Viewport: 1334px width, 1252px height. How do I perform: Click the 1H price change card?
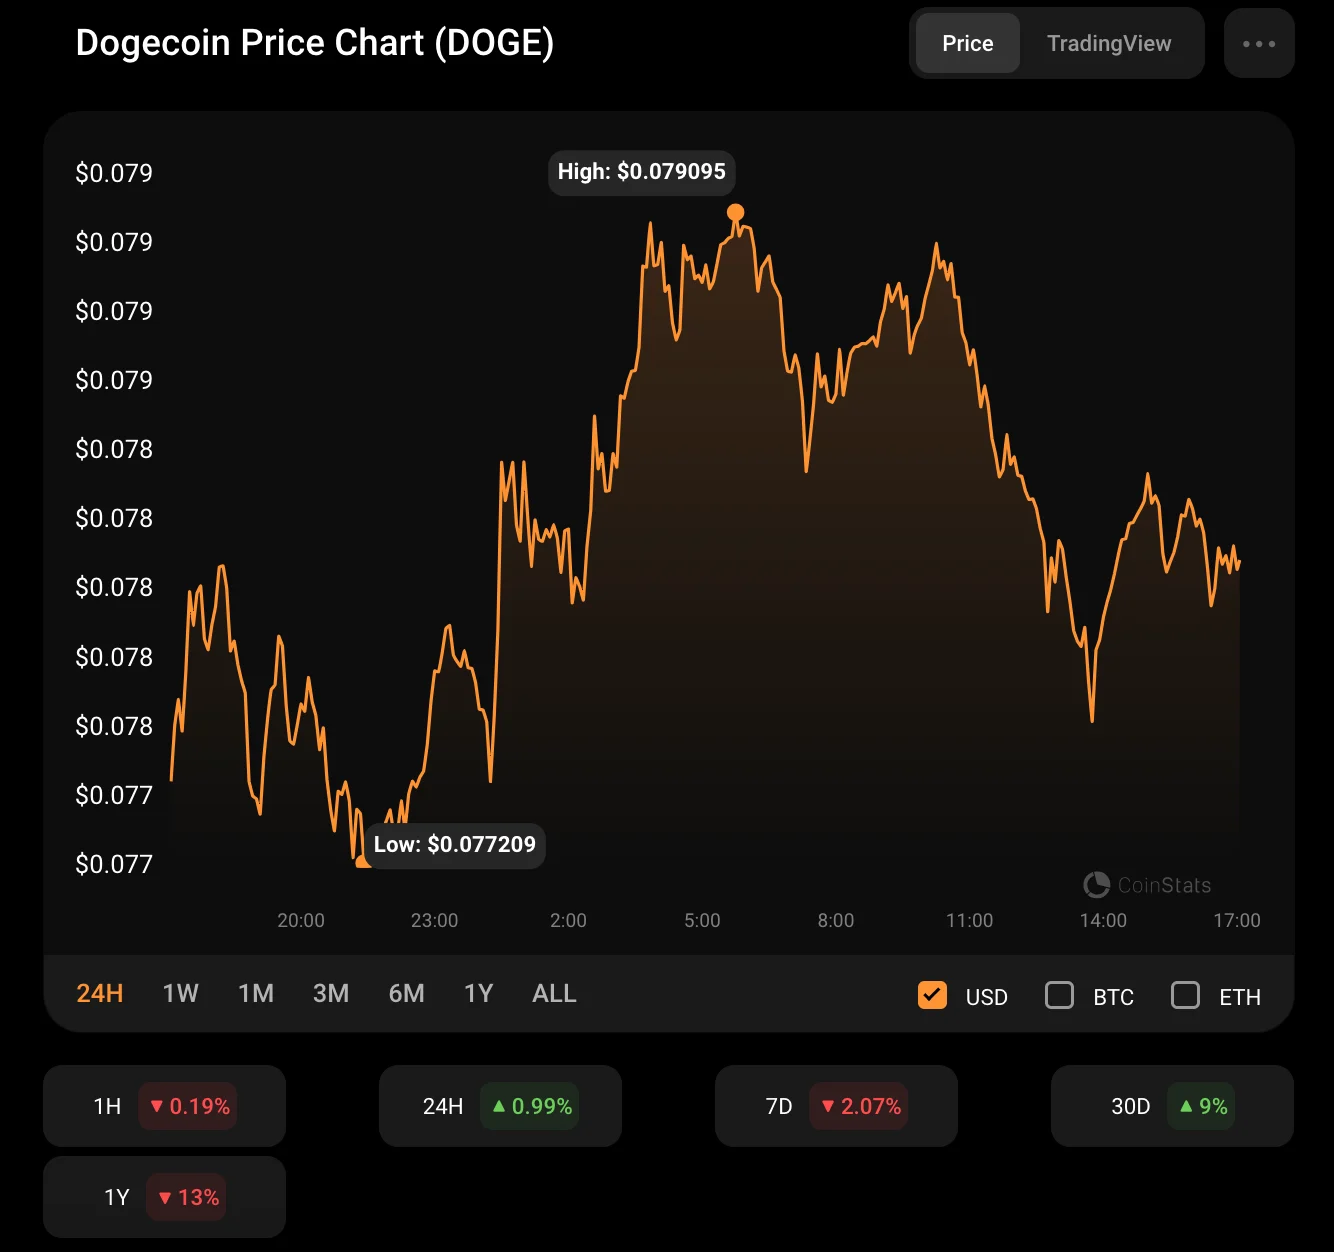[x=164, y=1106]
